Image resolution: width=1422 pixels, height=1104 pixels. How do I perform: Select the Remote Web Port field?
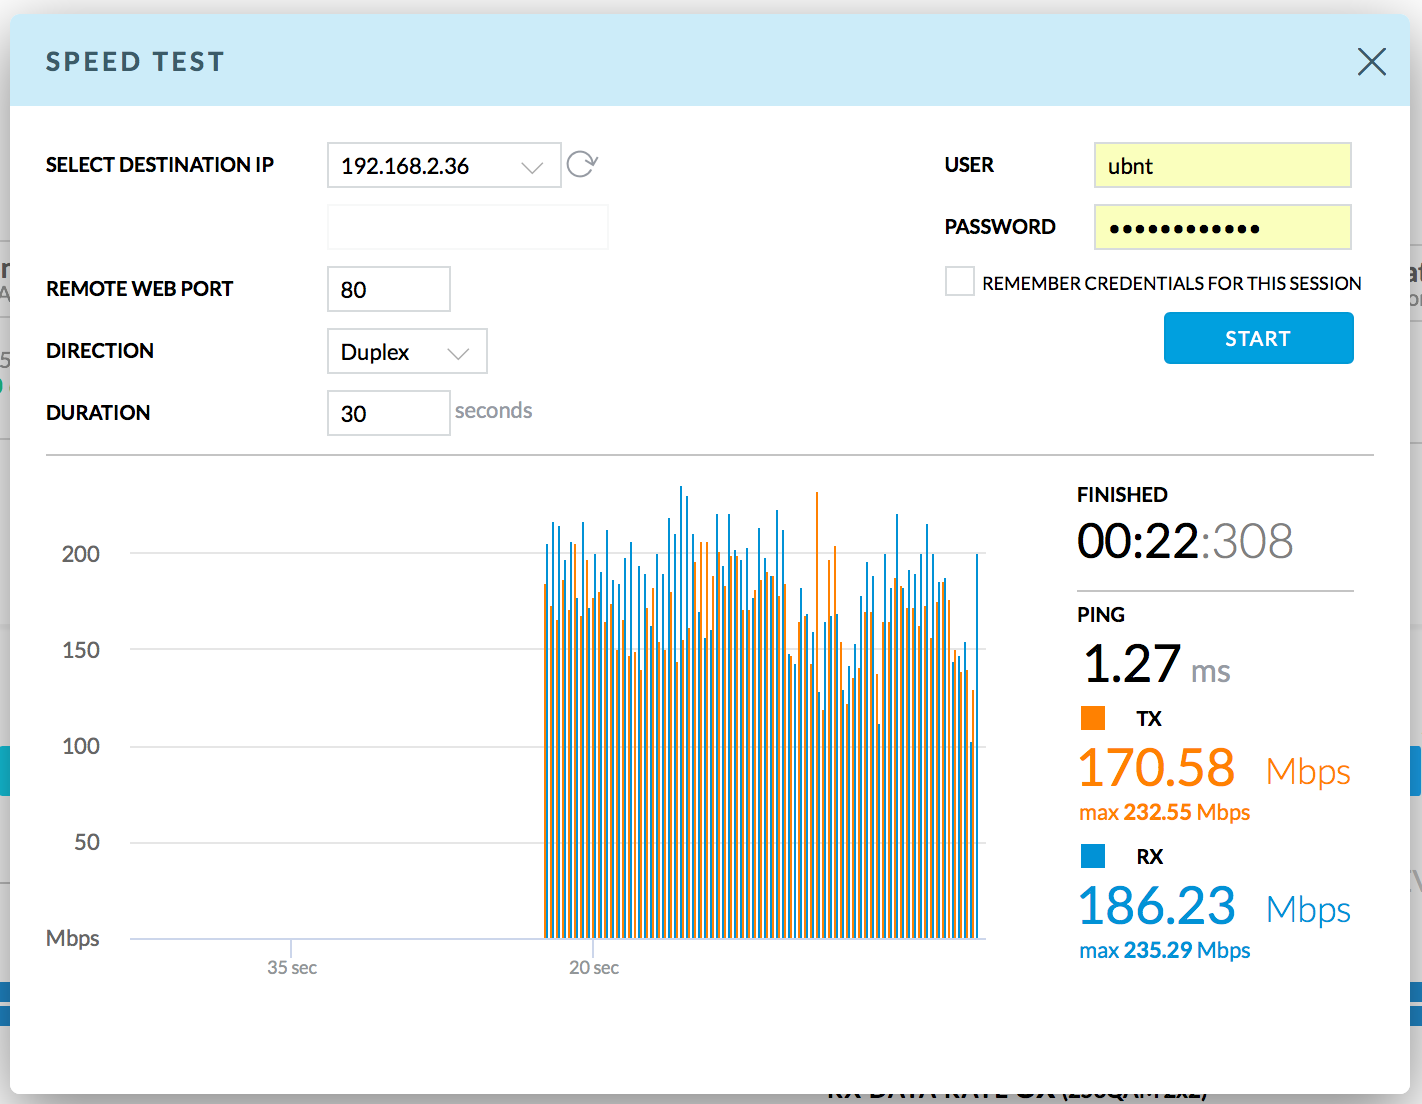tap(388, 290)
